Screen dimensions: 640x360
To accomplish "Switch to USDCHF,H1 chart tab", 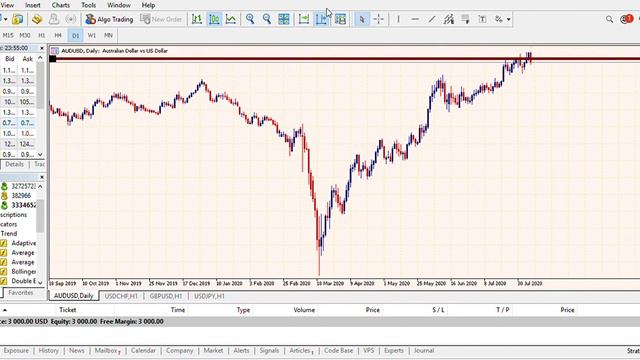I will click(121, 296).
